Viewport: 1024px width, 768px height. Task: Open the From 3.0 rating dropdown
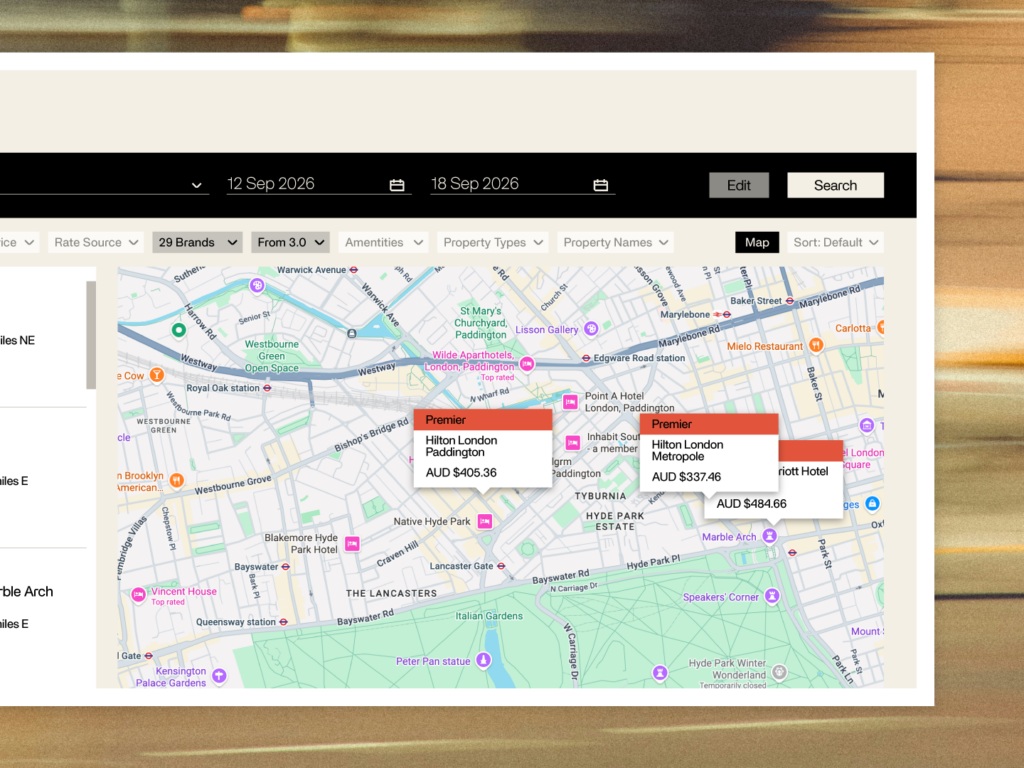(x=291, y=242)
